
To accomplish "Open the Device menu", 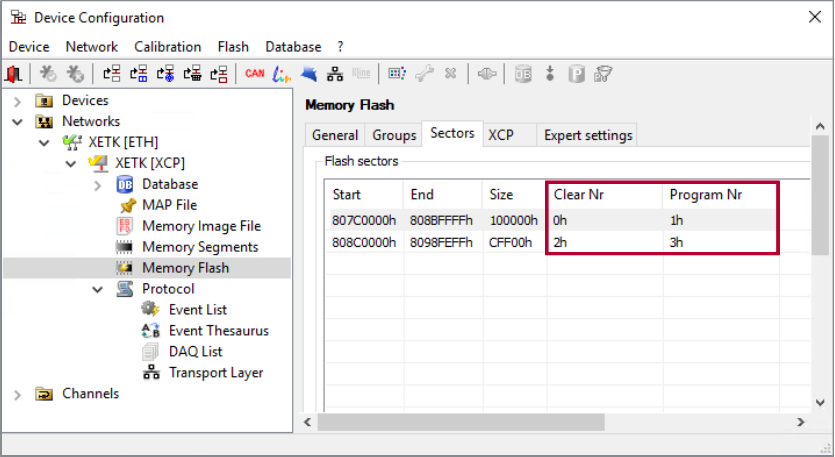I will coord(29,47).
